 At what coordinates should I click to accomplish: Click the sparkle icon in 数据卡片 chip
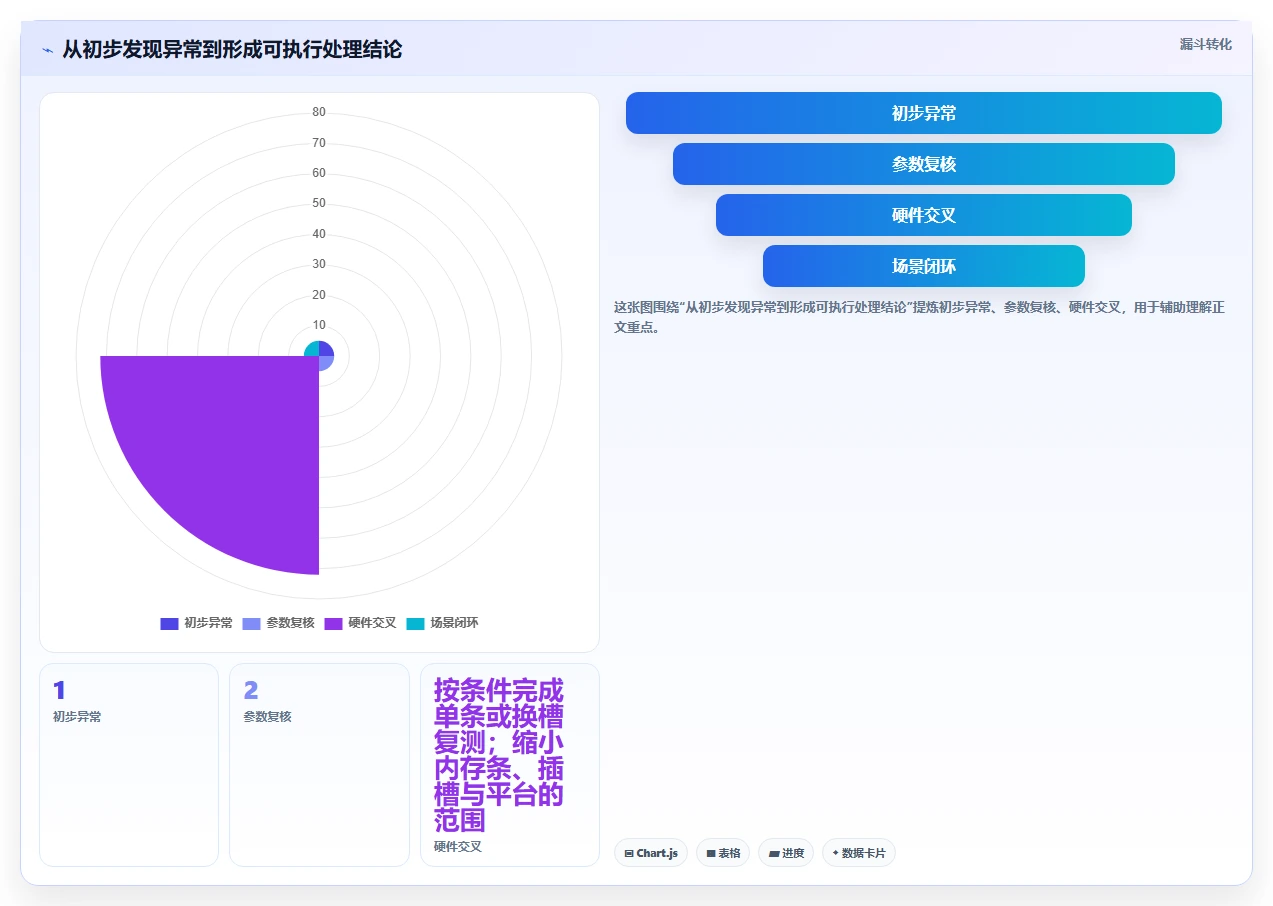(x=836, y=853)
